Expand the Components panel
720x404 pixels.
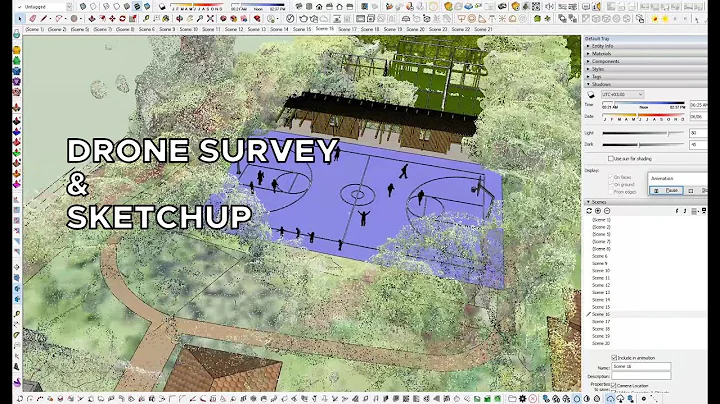coord(645,61)
